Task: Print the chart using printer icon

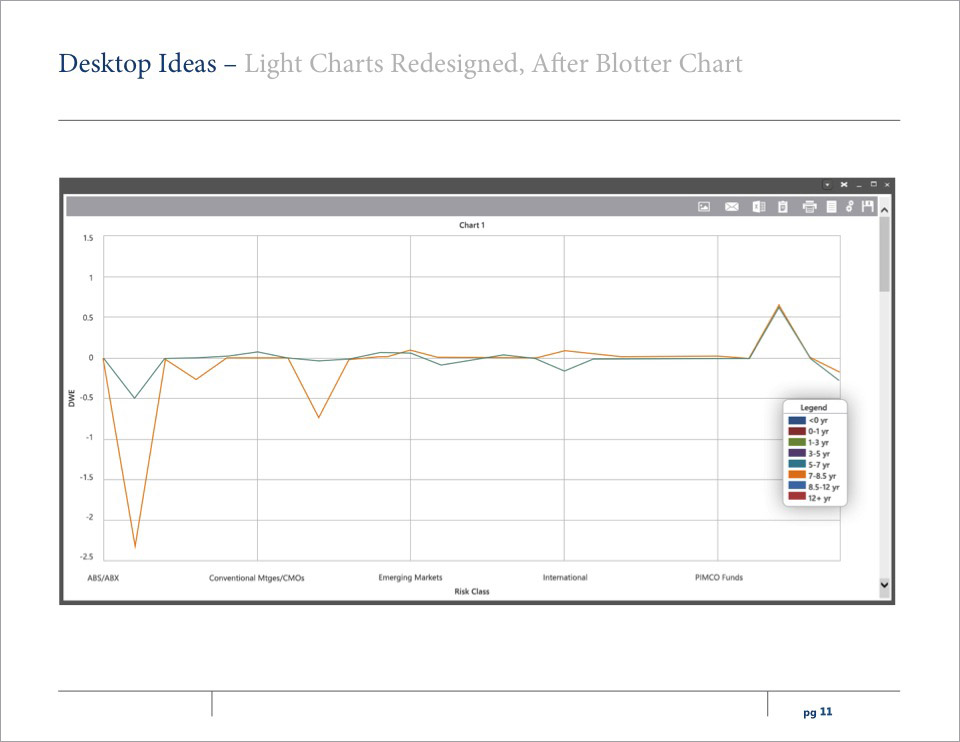Action: [x=809, y=207]
